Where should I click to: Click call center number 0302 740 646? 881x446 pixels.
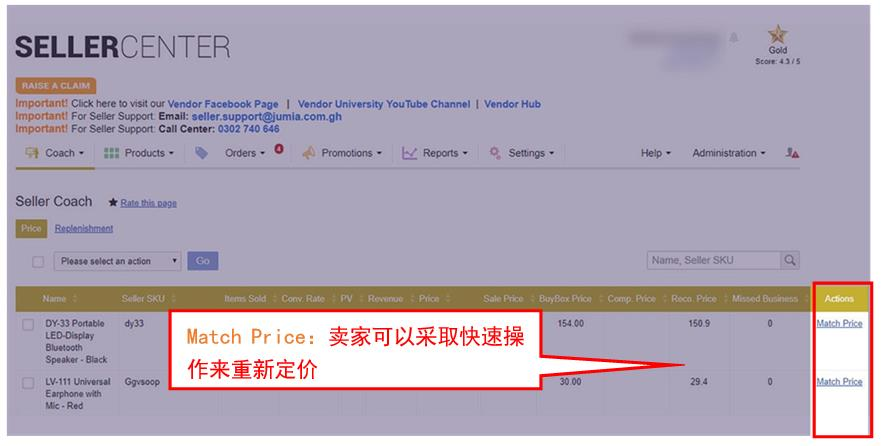click(x=248, y=129)
